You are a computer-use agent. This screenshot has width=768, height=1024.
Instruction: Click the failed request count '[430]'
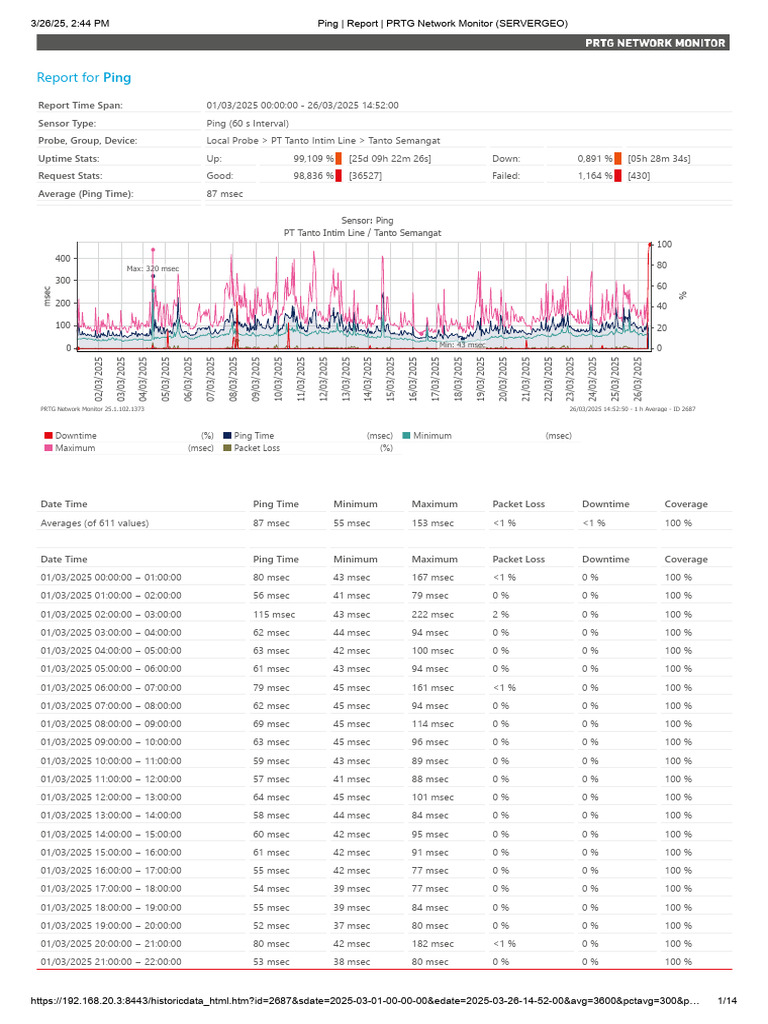click(639, 176)
